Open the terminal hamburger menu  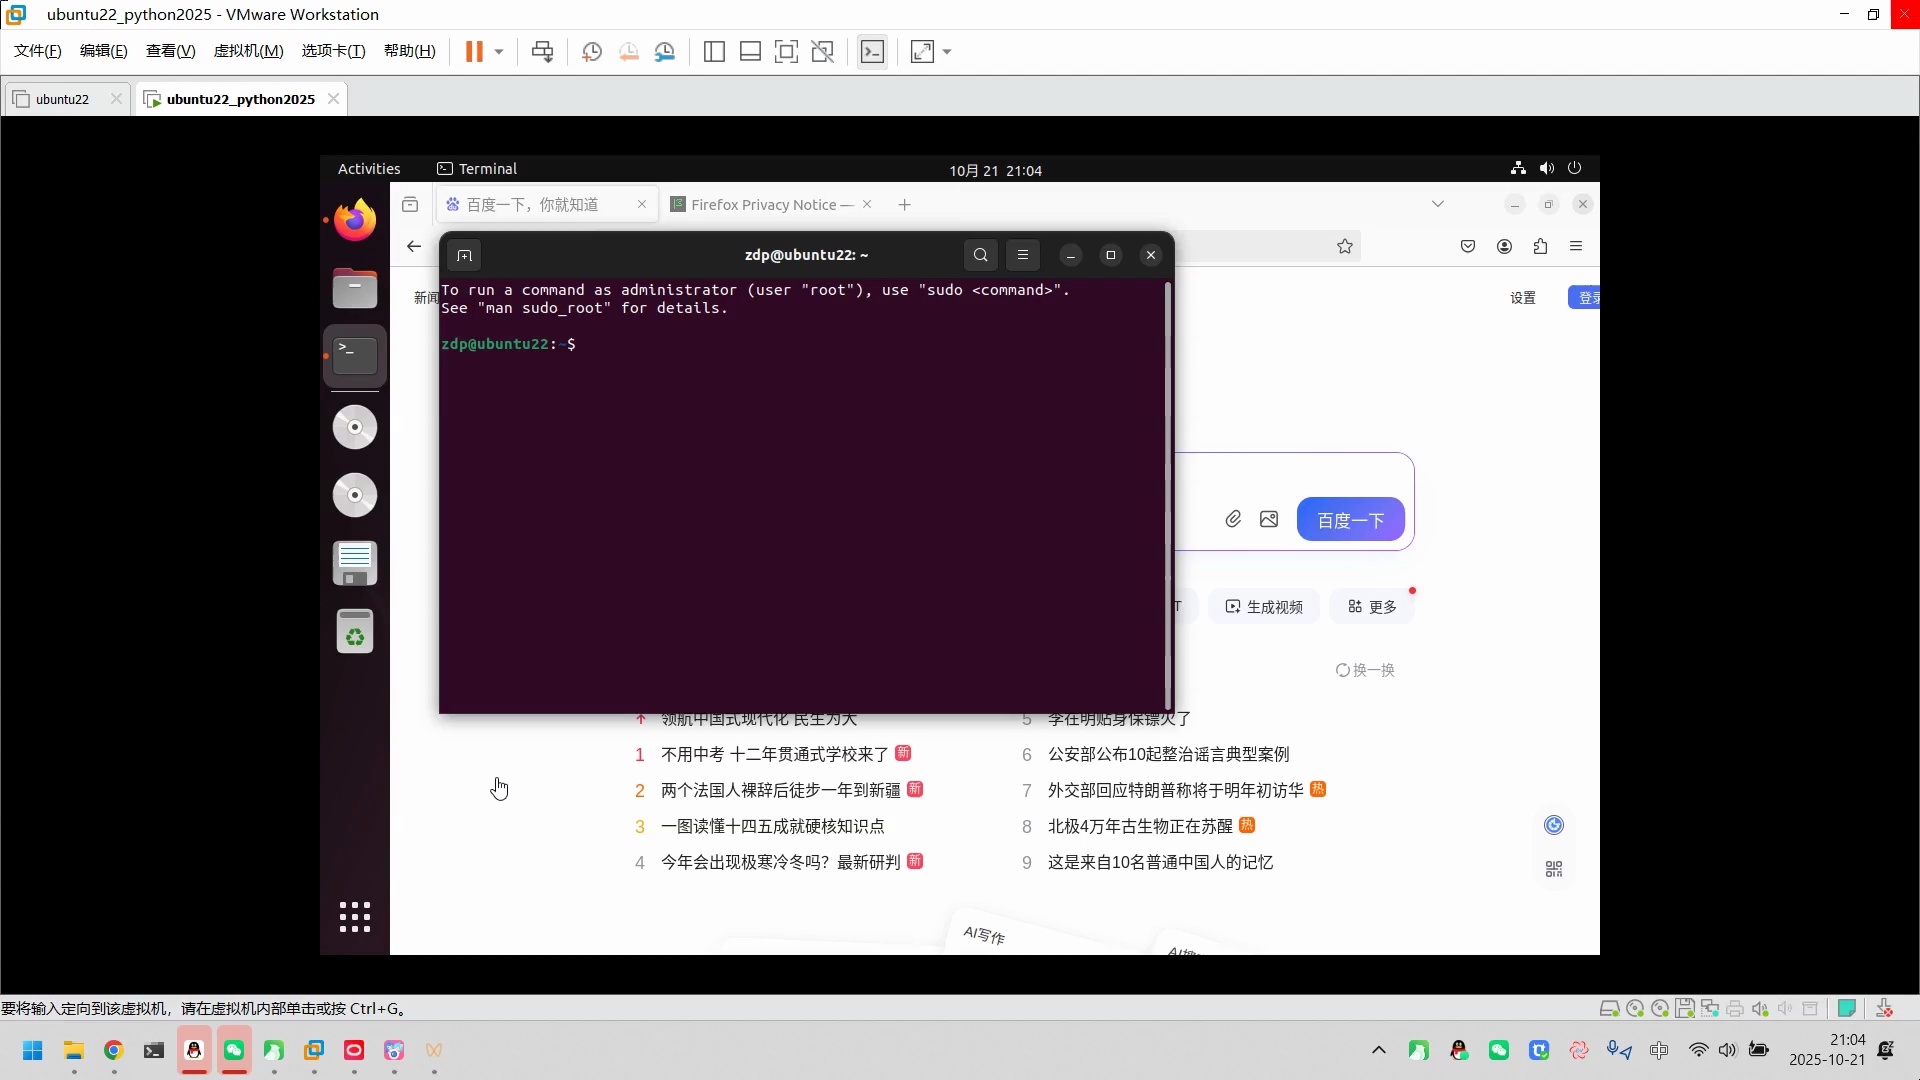tap(1023, 255)
